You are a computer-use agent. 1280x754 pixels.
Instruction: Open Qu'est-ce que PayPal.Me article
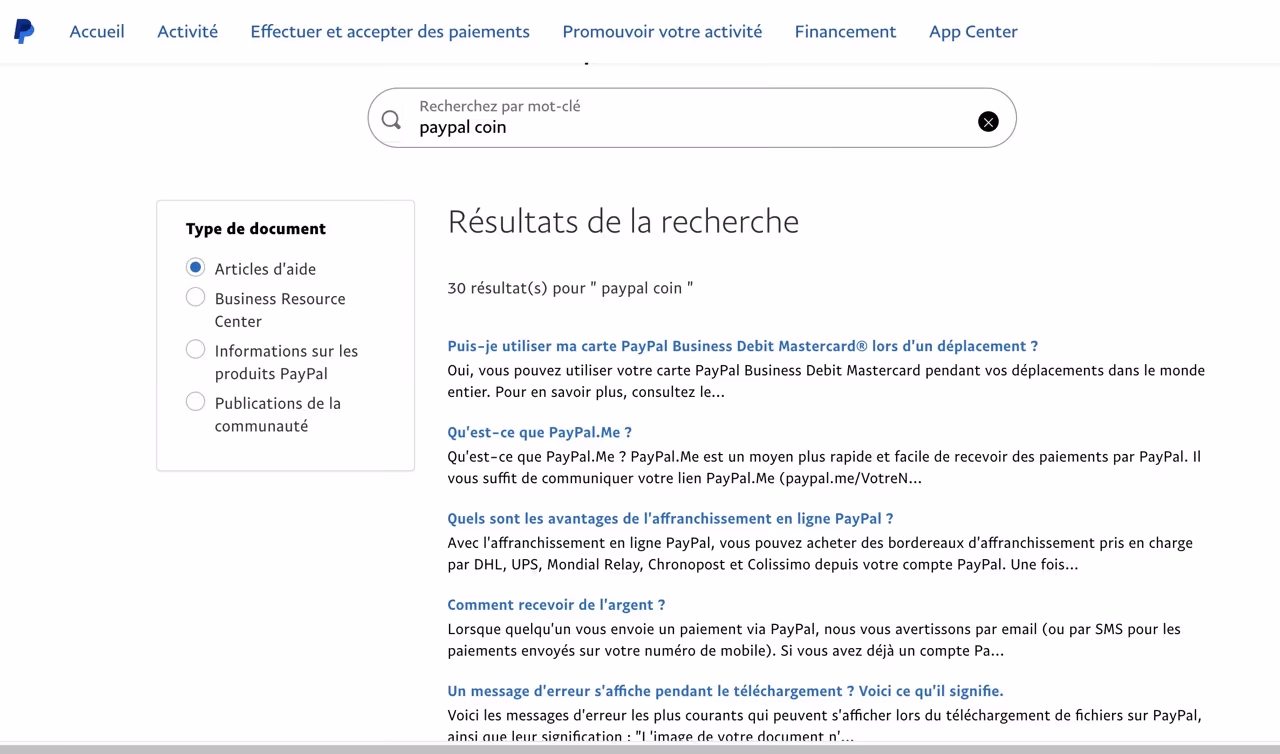[x=539, y=432]
